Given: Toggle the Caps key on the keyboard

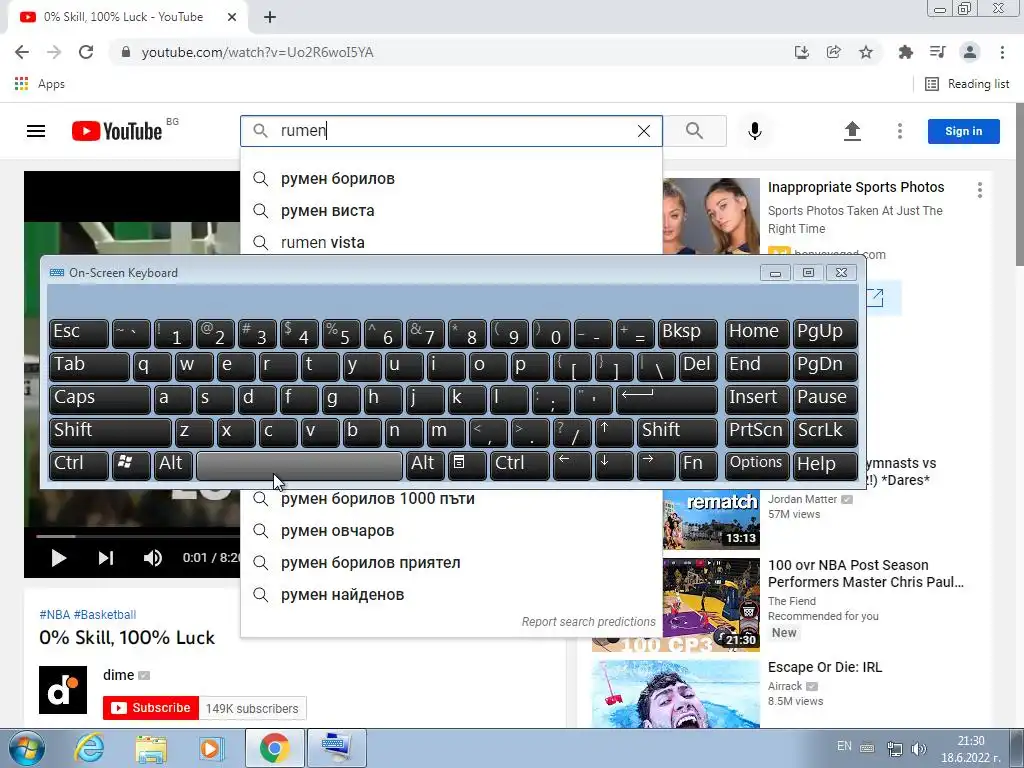Looking at the screenshot, I should coord(99,398).
